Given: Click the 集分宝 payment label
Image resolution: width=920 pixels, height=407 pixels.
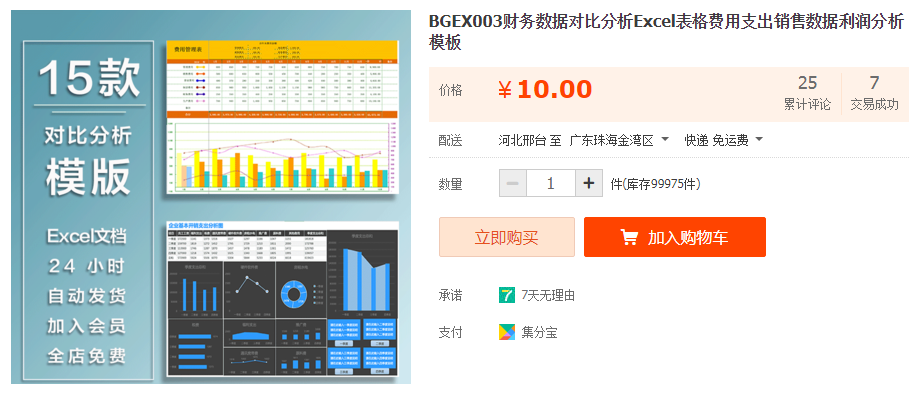Looking at the screenshot, I should 539,333.
